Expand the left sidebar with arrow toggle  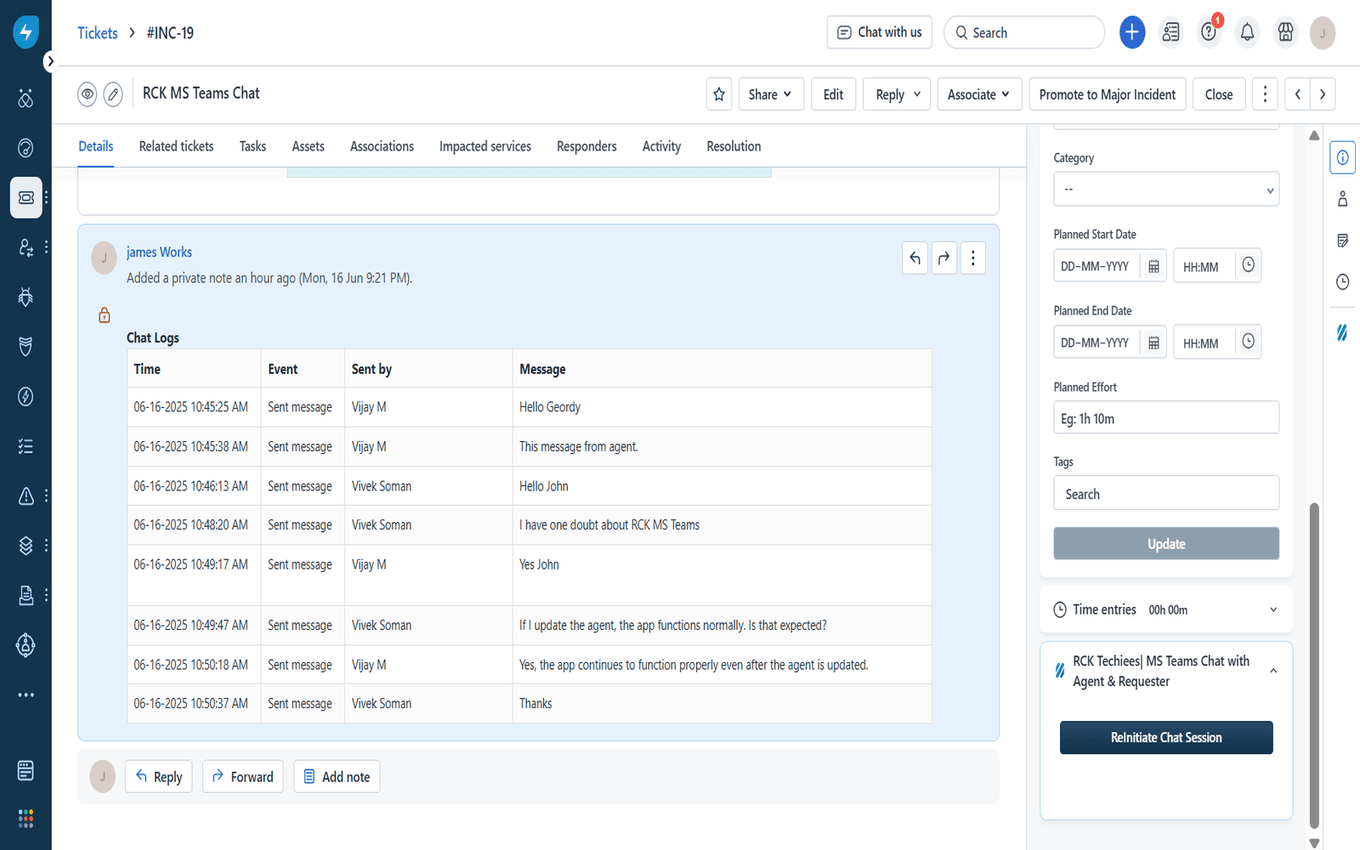(x=51, y=62)
